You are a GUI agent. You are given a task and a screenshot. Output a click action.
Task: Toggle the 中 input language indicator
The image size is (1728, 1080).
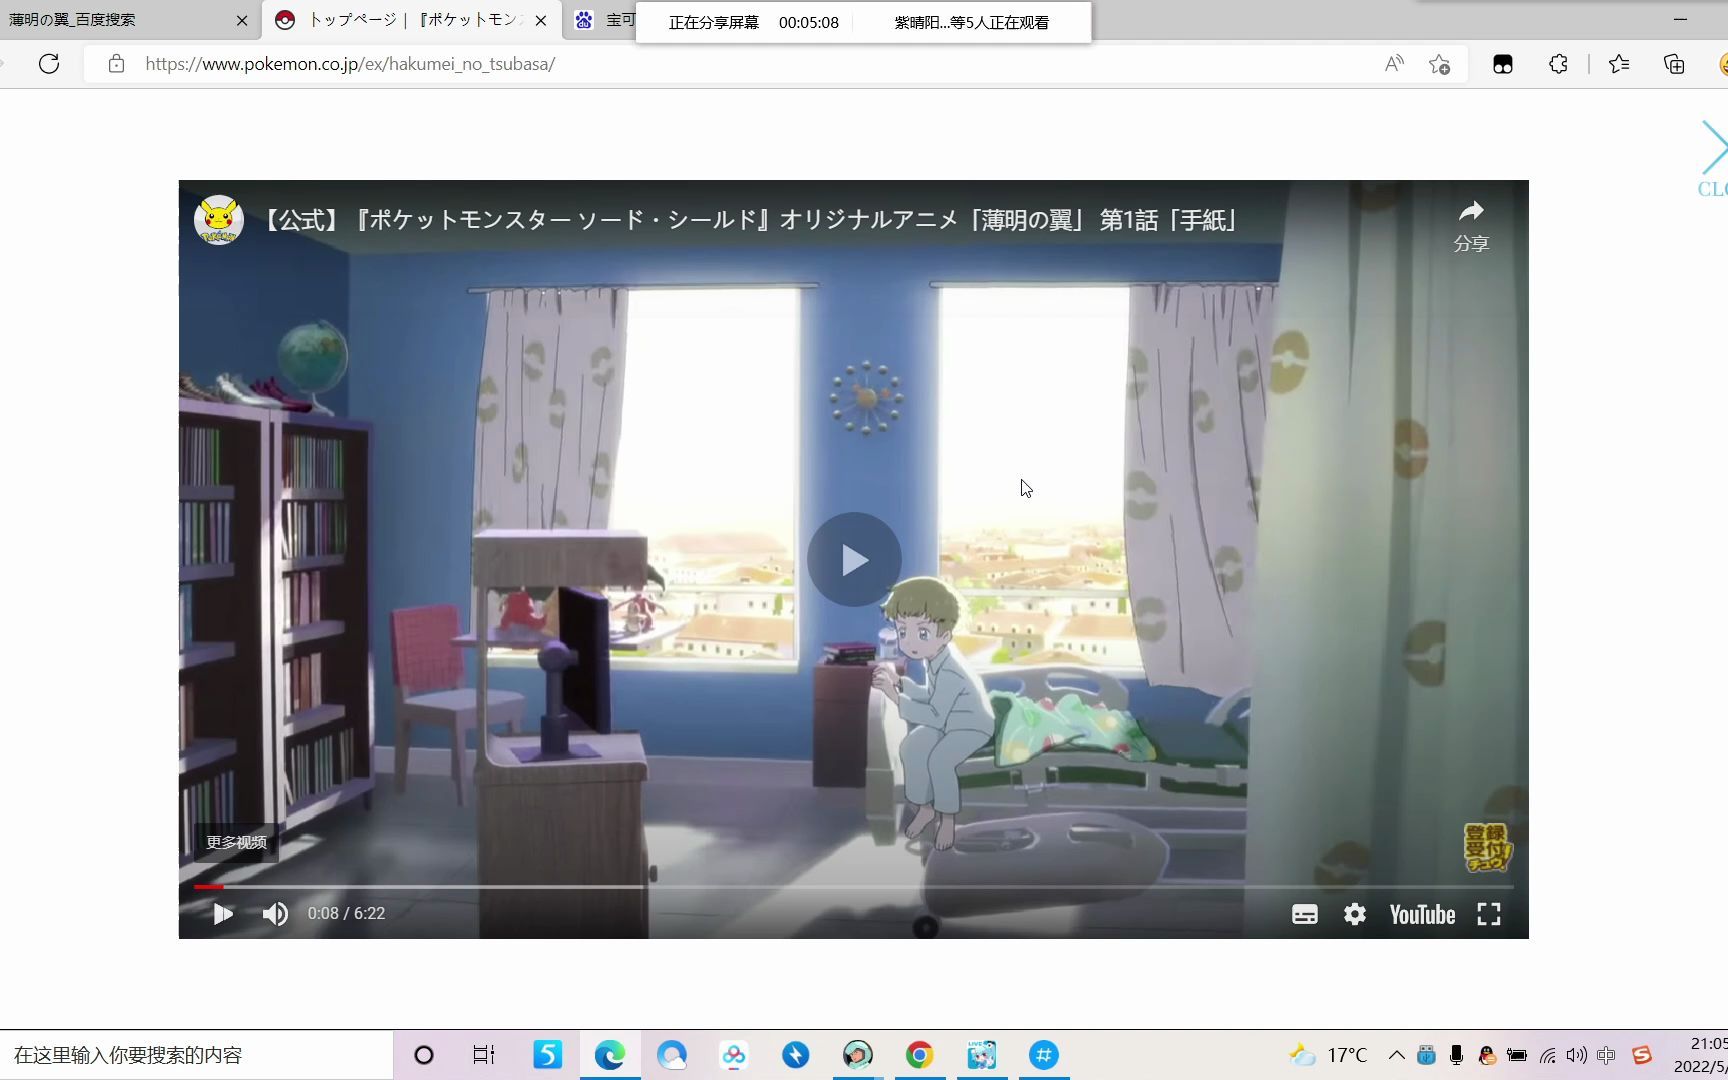[x=1607, y=1055]
